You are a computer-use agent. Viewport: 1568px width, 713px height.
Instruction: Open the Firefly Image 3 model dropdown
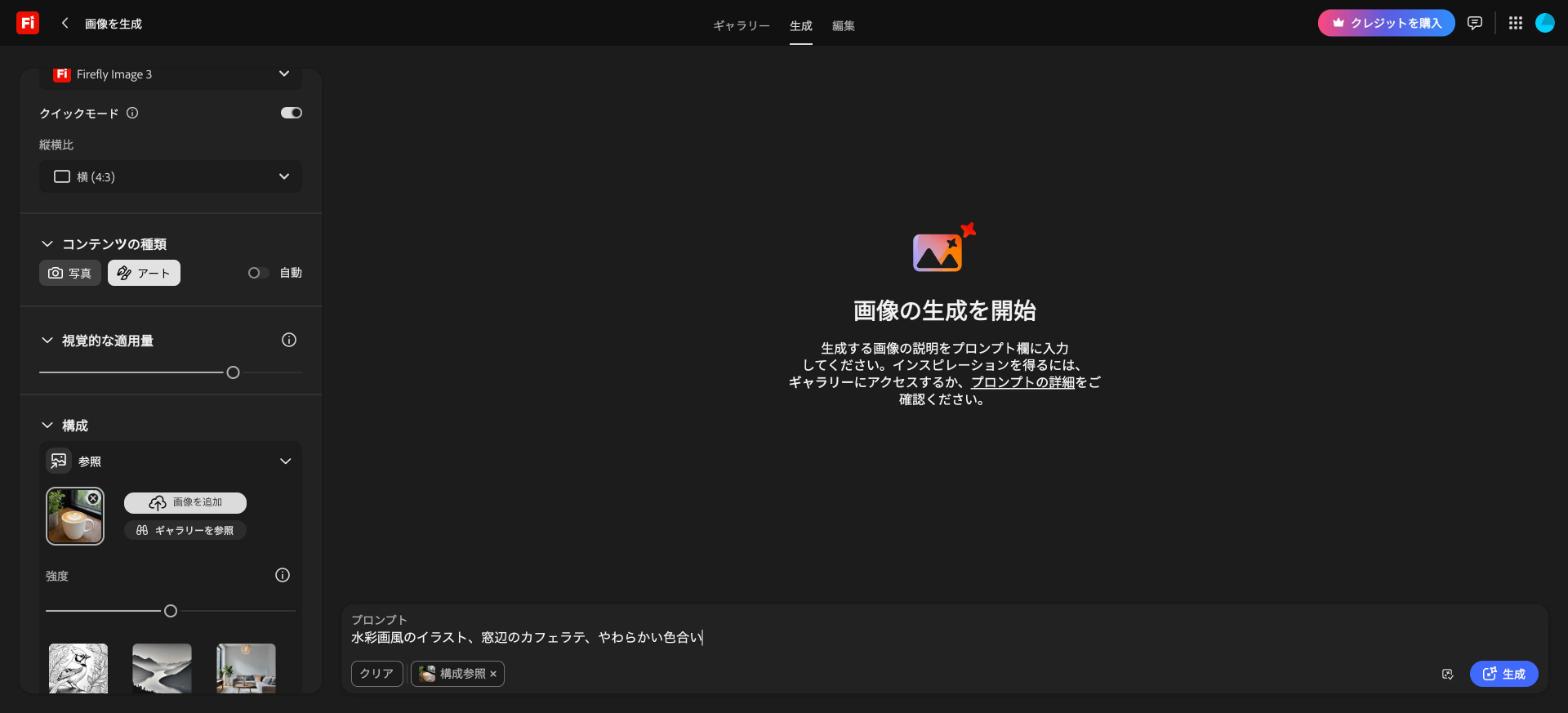[x=171, y=74]
